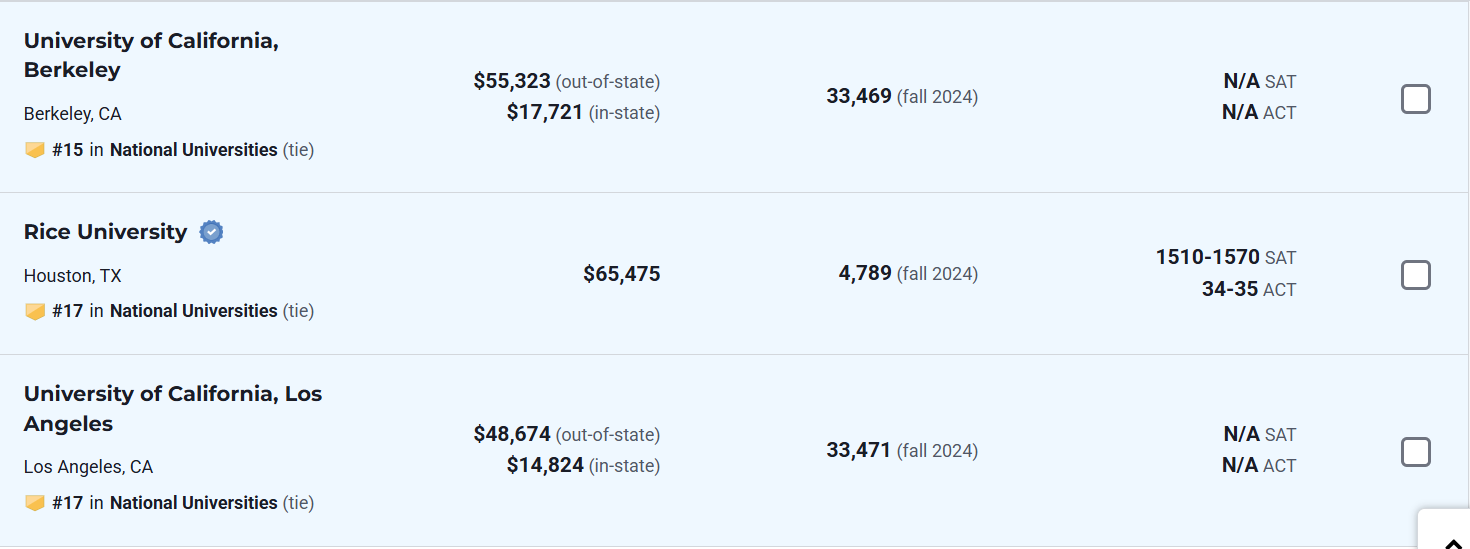Click the ranking badge icon under Rice University
The image size is (1470, 549).
(35, 311)
